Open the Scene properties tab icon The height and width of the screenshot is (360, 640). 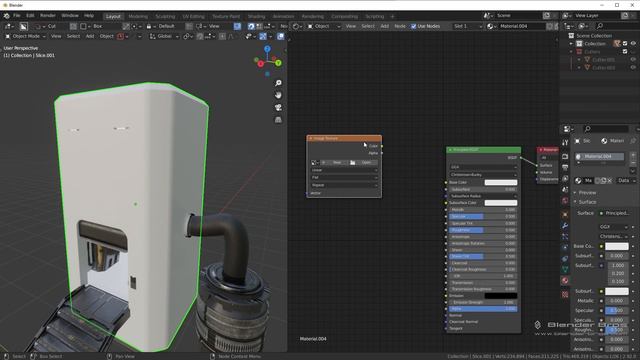pos(565,190)
